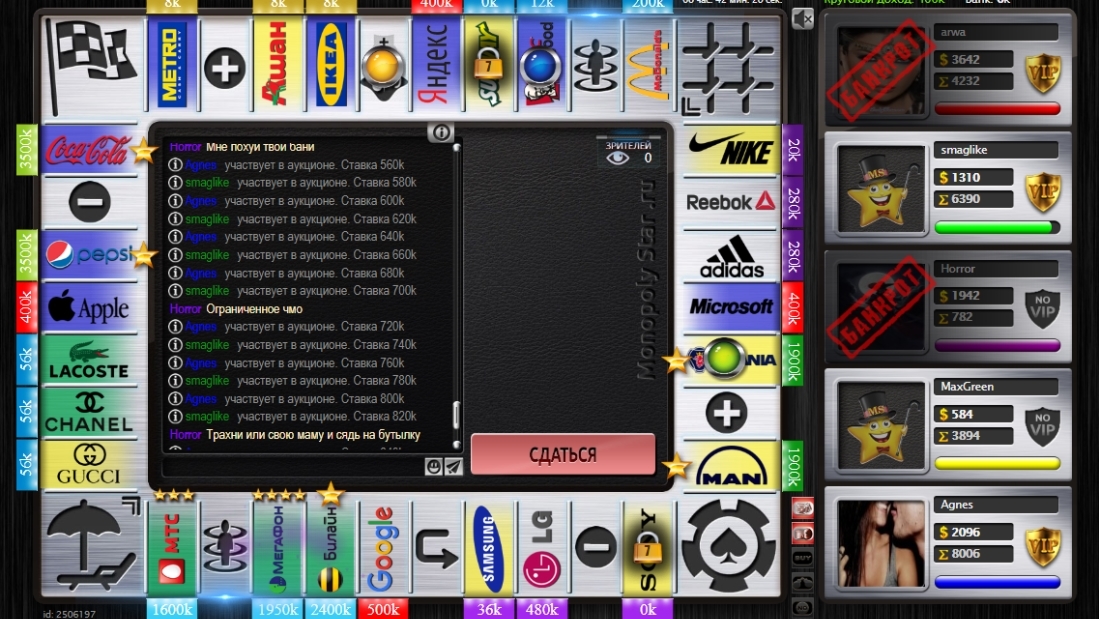Select the MAN property cell

[x=731, y=465]
